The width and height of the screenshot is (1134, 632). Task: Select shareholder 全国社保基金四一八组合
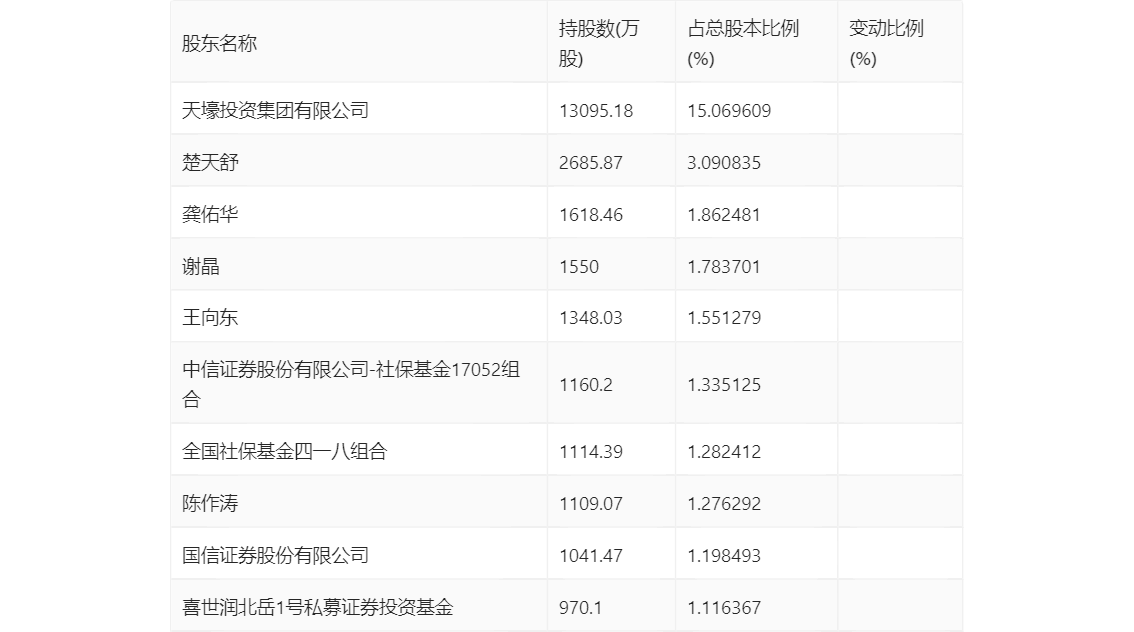(x=284, y=451)
